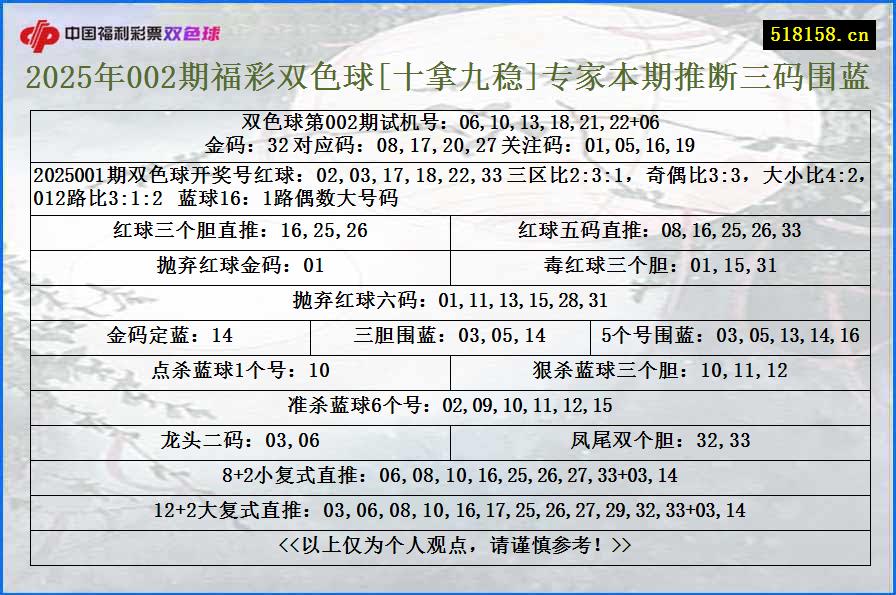Viewport: 896px width, 595px height.
Task: Click the 龙头二码：03,06 cell
Action: [239, 441]
